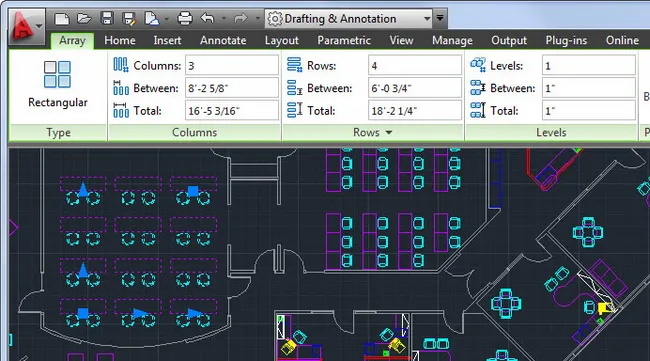Click the Rows field showing 4

415,65
